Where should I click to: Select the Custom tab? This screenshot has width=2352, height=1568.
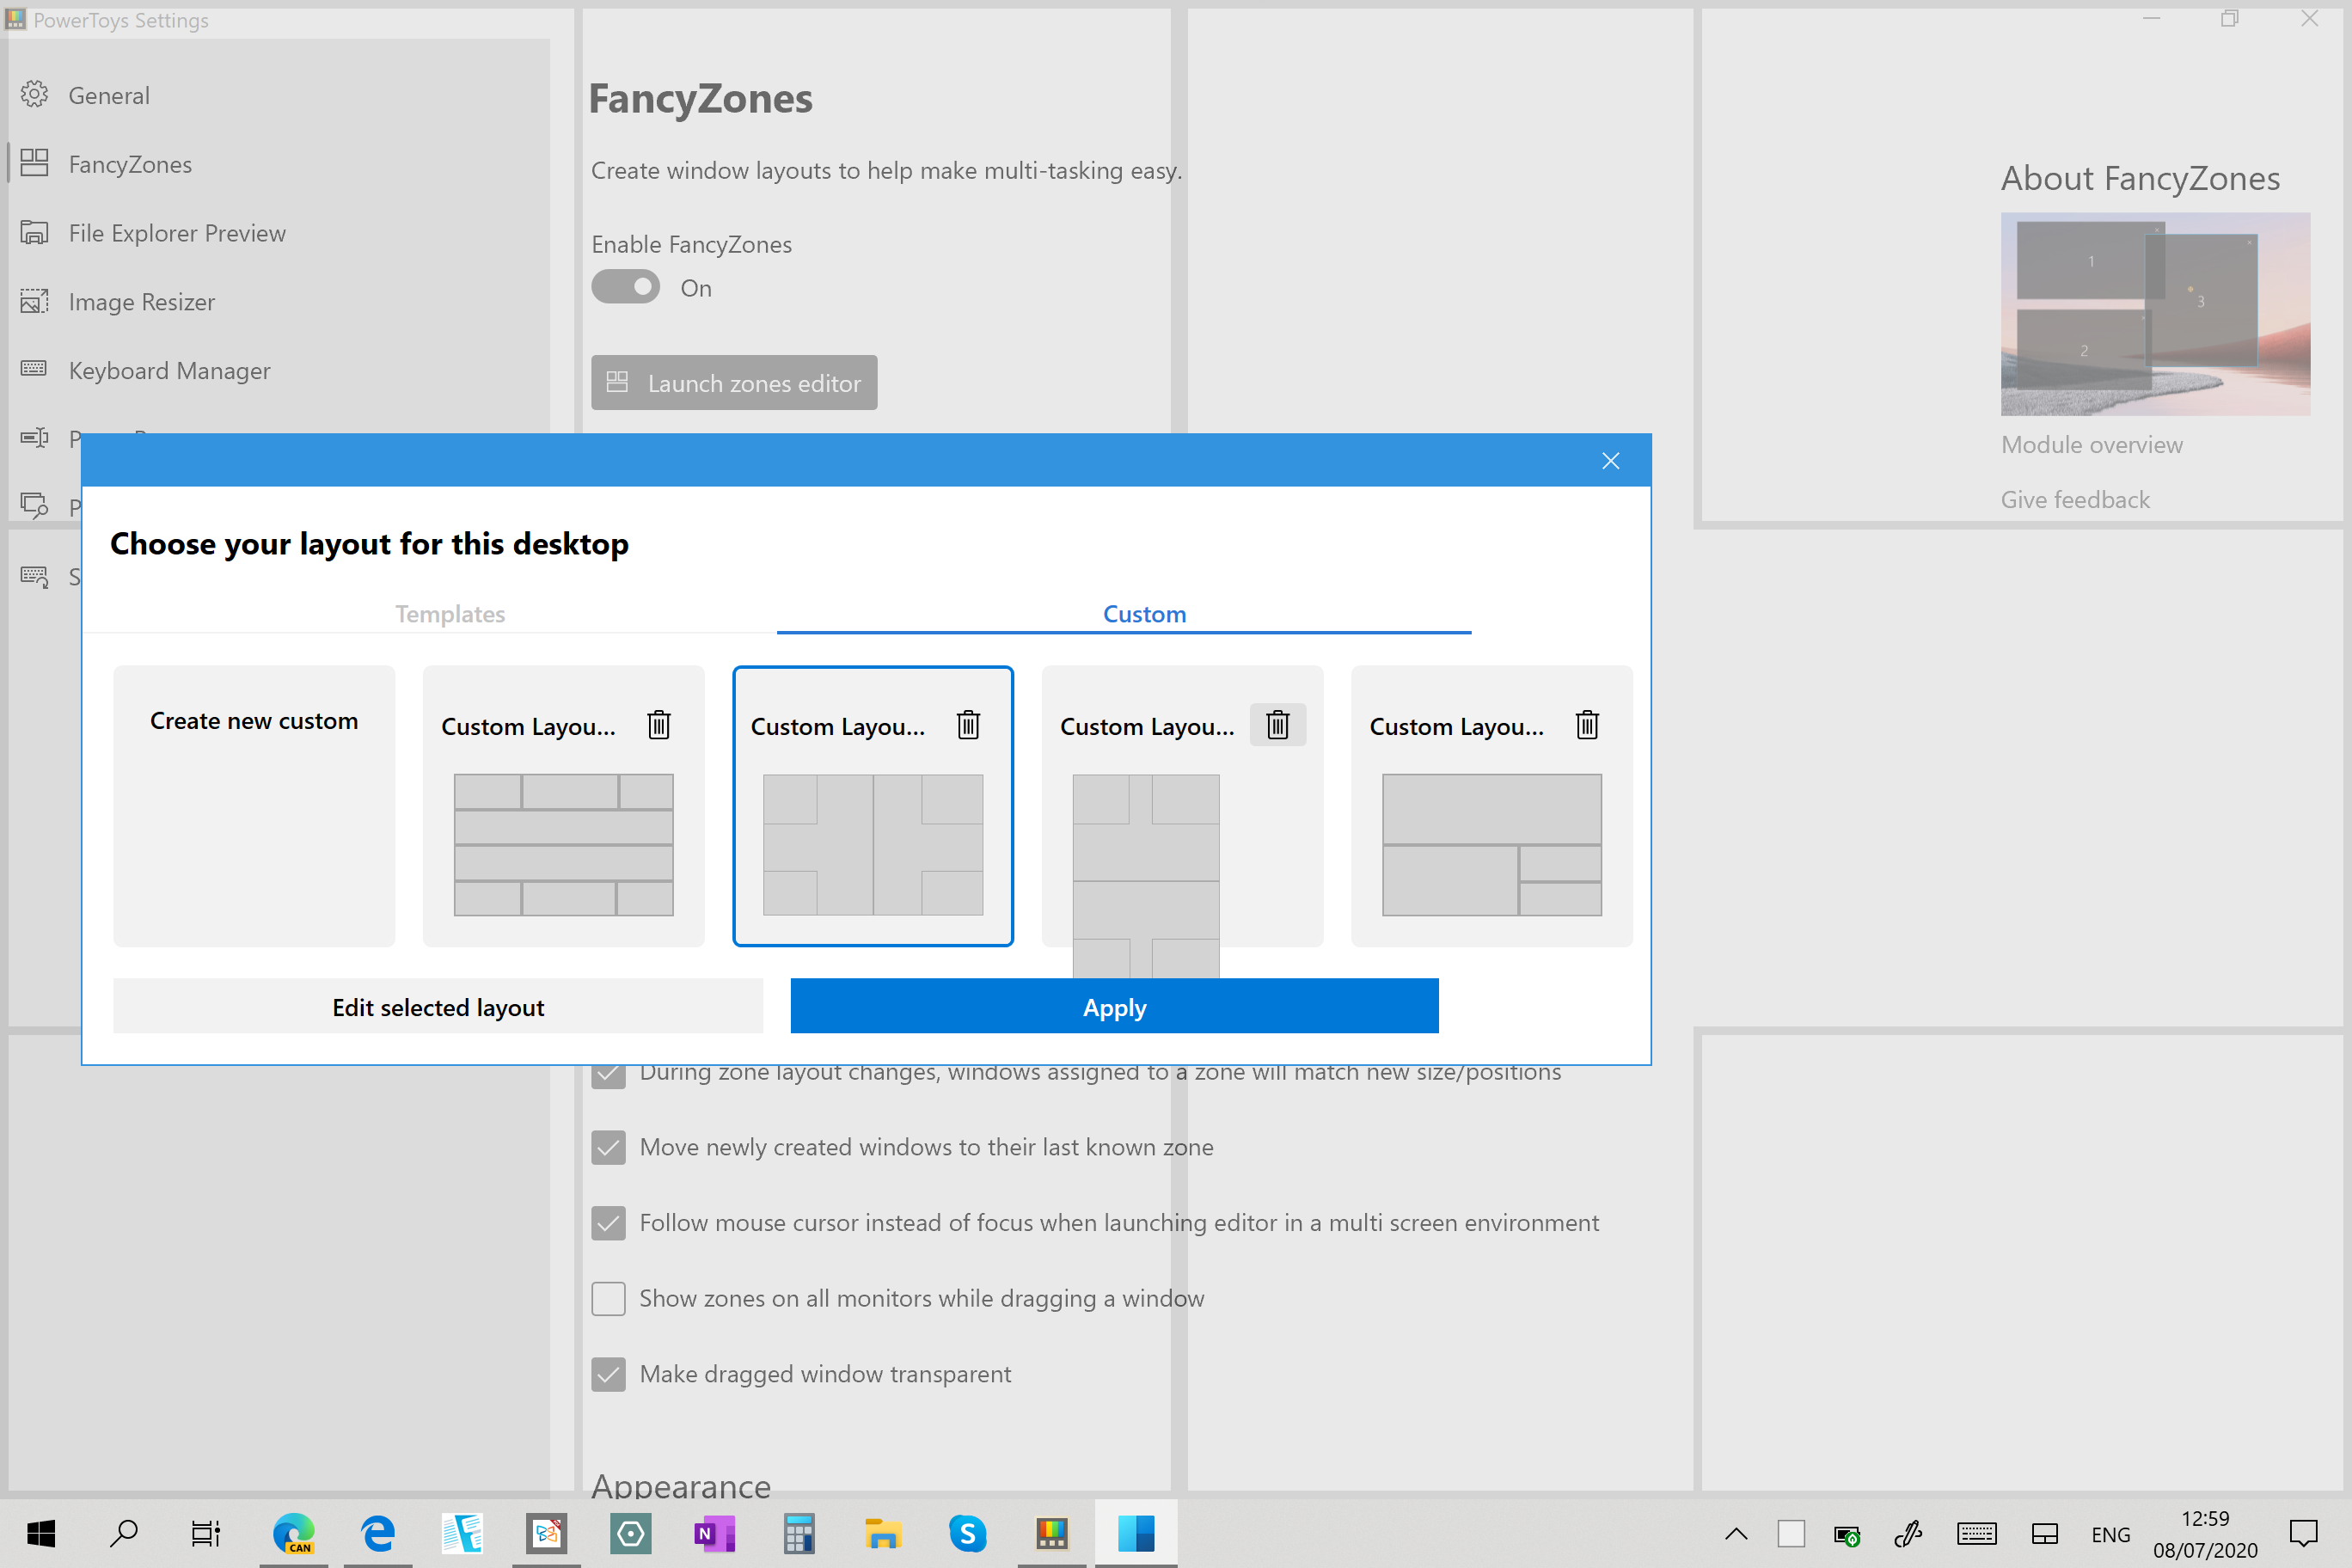1144,614
